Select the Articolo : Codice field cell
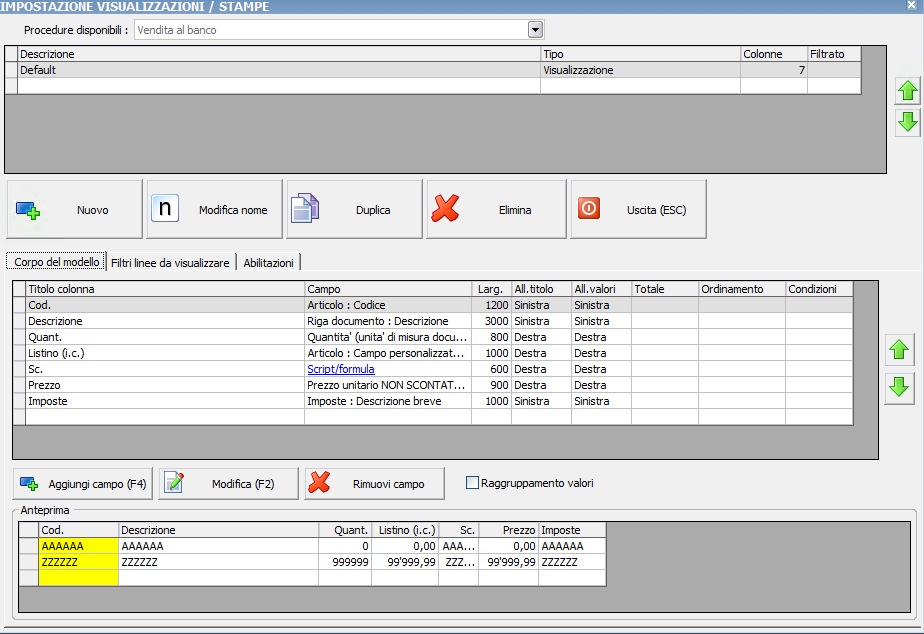This screenshot has height=634, width=924. click(388, 305)
